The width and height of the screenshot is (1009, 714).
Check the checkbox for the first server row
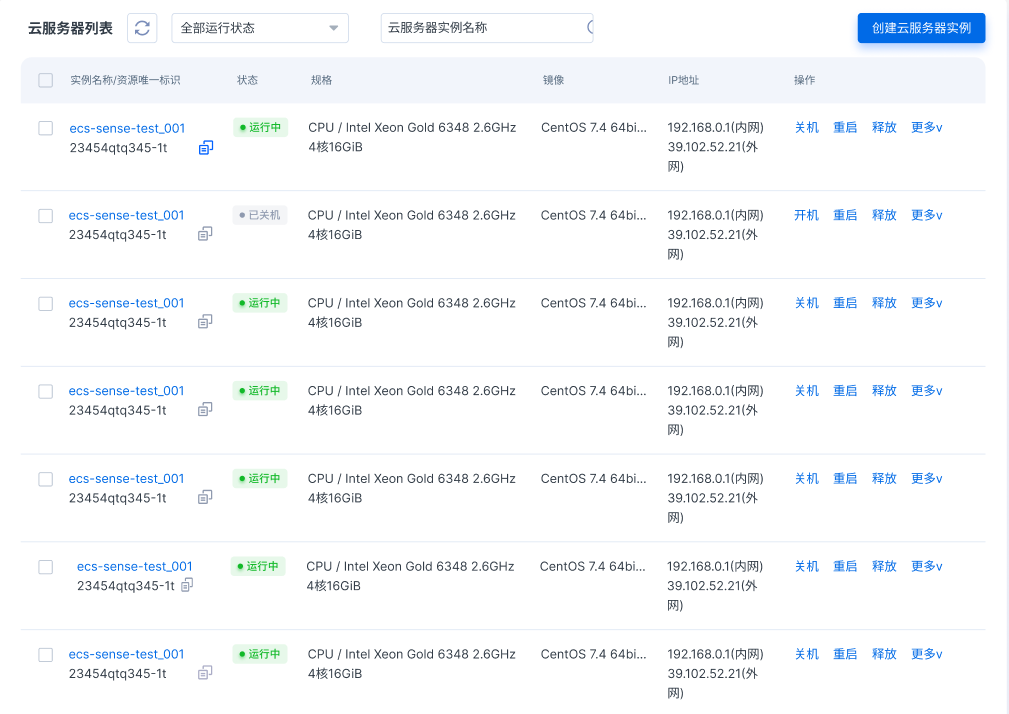(46, 128)
